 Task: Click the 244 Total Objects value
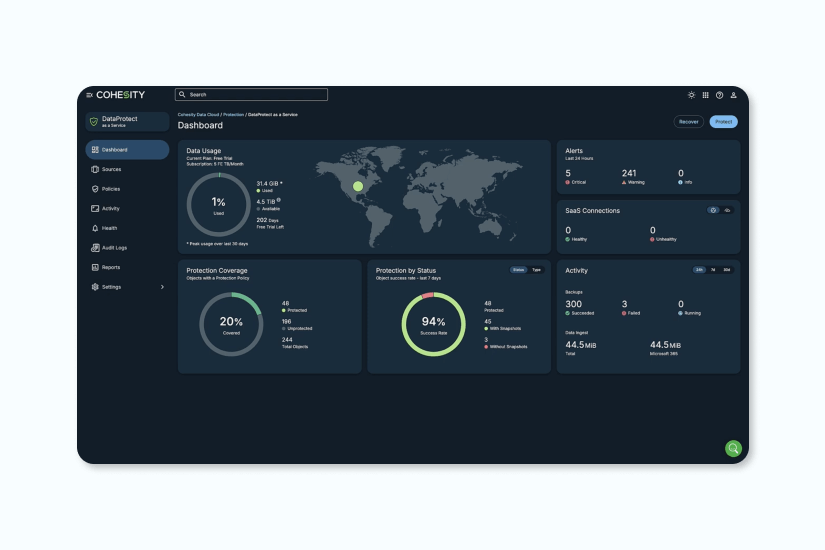pos(287,340)
